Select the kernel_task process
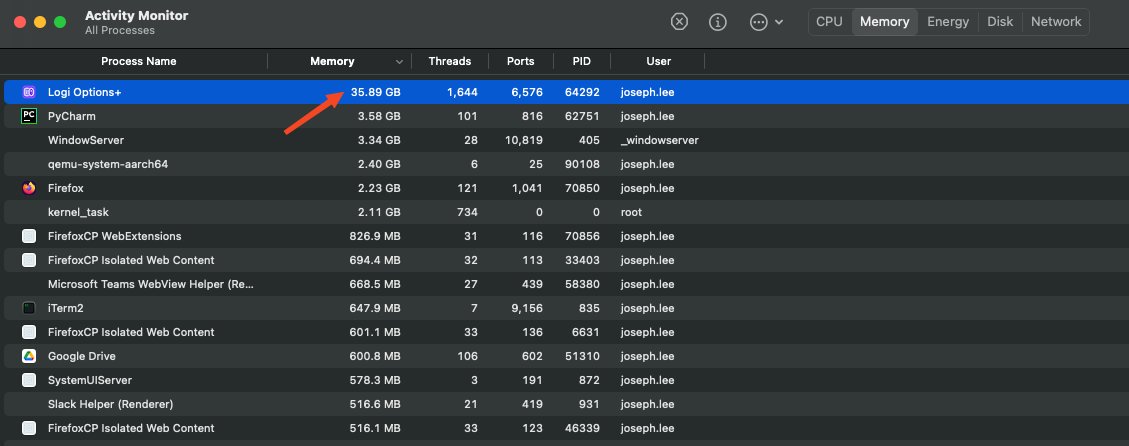This screenshot has width=1129, height=446. point(78,212)
